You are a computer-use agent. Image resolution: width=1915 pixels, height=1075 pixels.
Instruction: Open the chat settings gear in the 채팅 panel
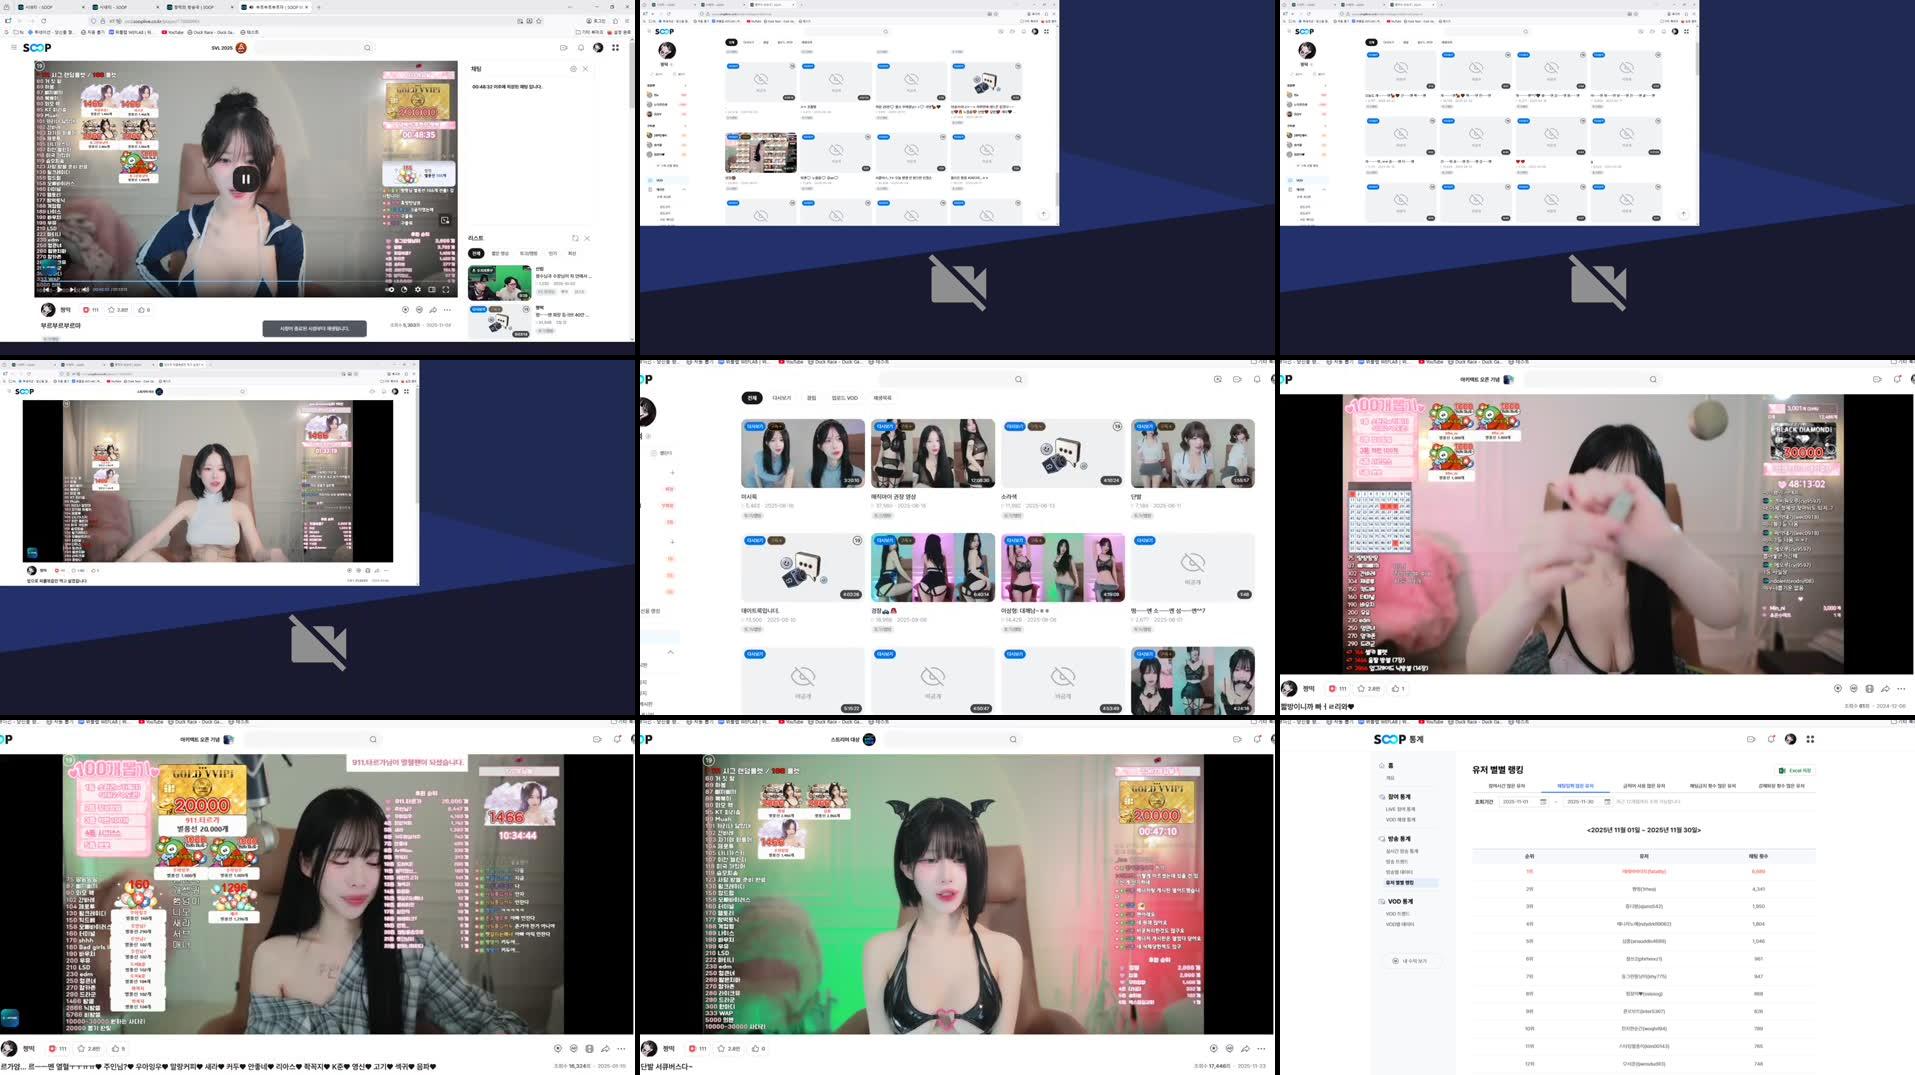[x=573, y=69]
